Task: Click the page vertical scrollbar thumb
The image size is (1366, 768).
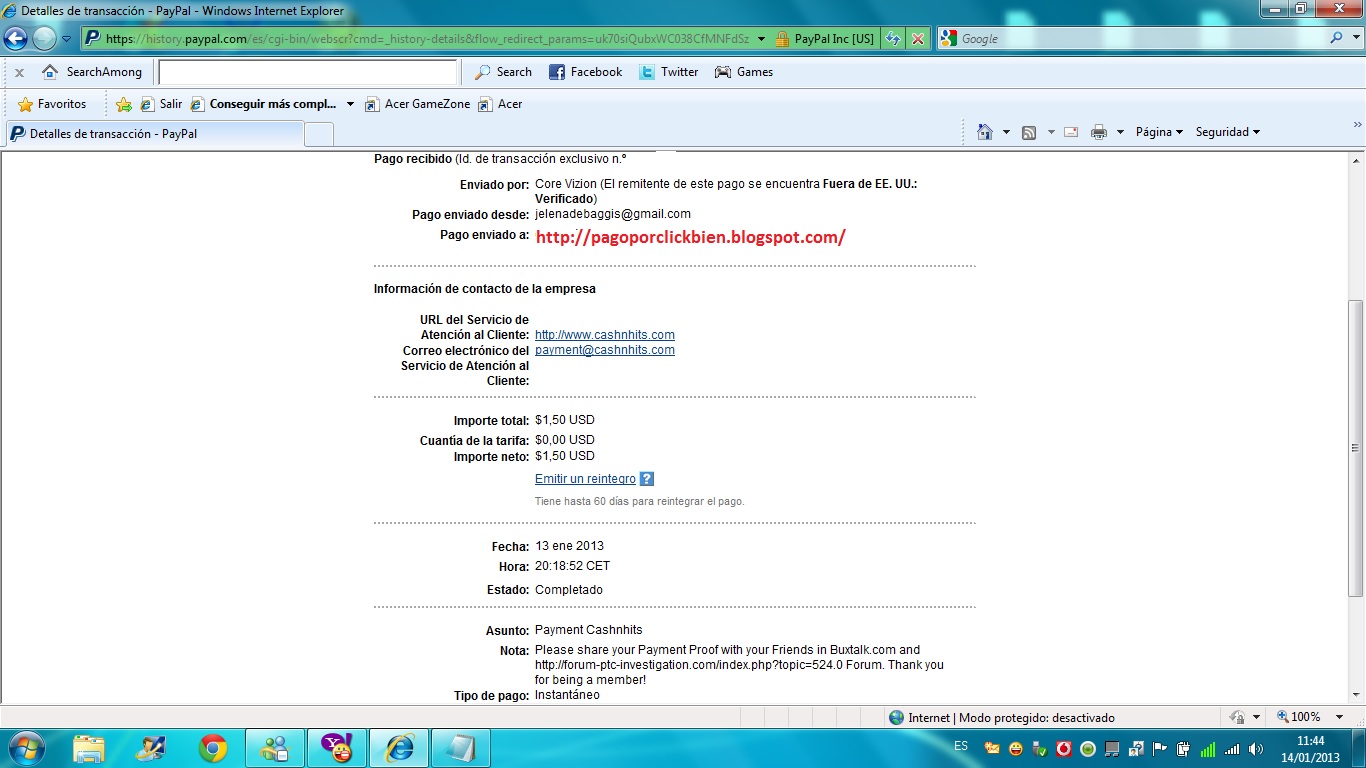Action: [x=1356, y=448]
